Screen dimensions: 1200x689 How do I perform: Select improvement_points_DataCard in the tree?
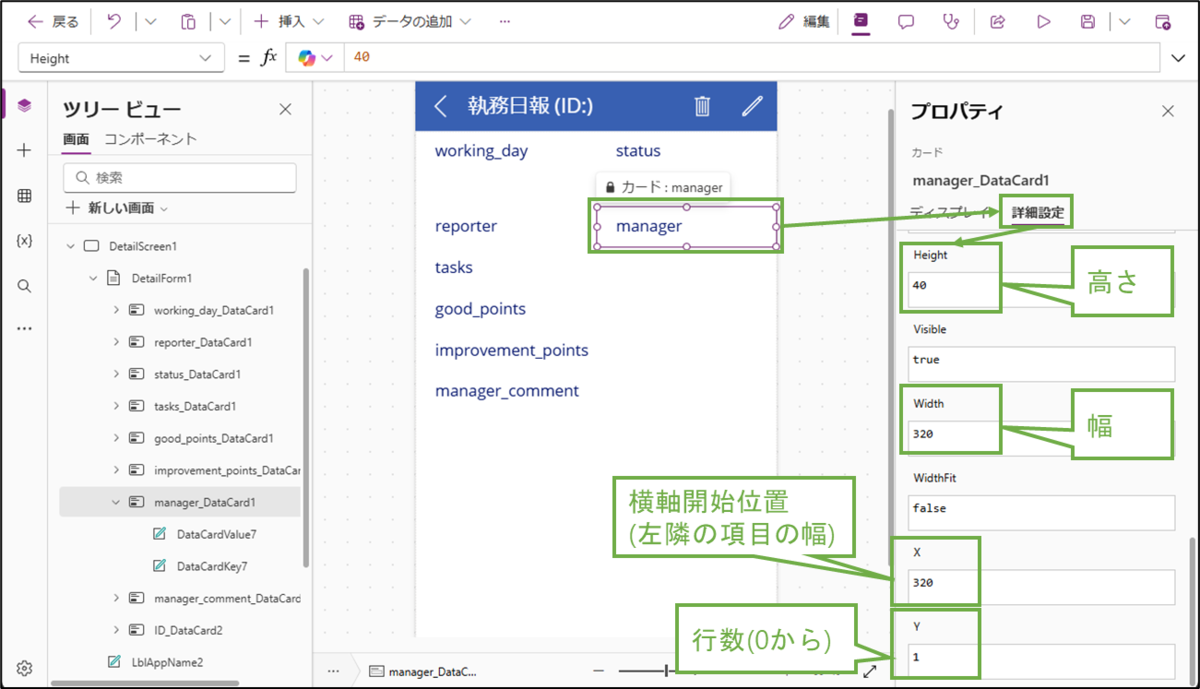click(x=227, y=470)
